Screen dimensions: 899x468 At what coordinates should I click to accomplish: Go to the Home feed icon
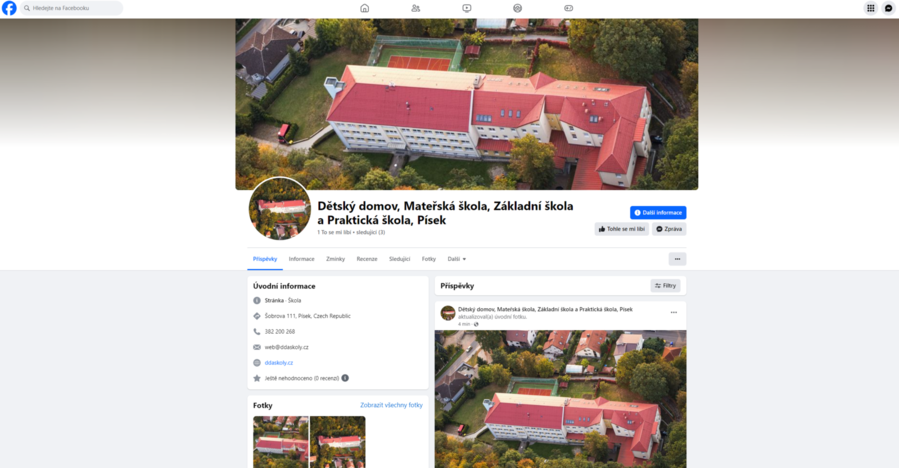[365, 8]
